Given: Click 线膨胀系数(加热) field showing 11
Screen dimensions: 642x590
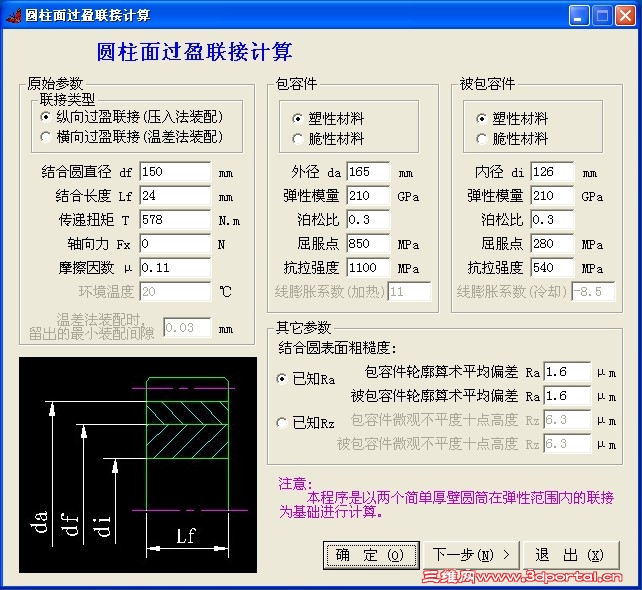Looking at the screenshot, I should (409, 292).
